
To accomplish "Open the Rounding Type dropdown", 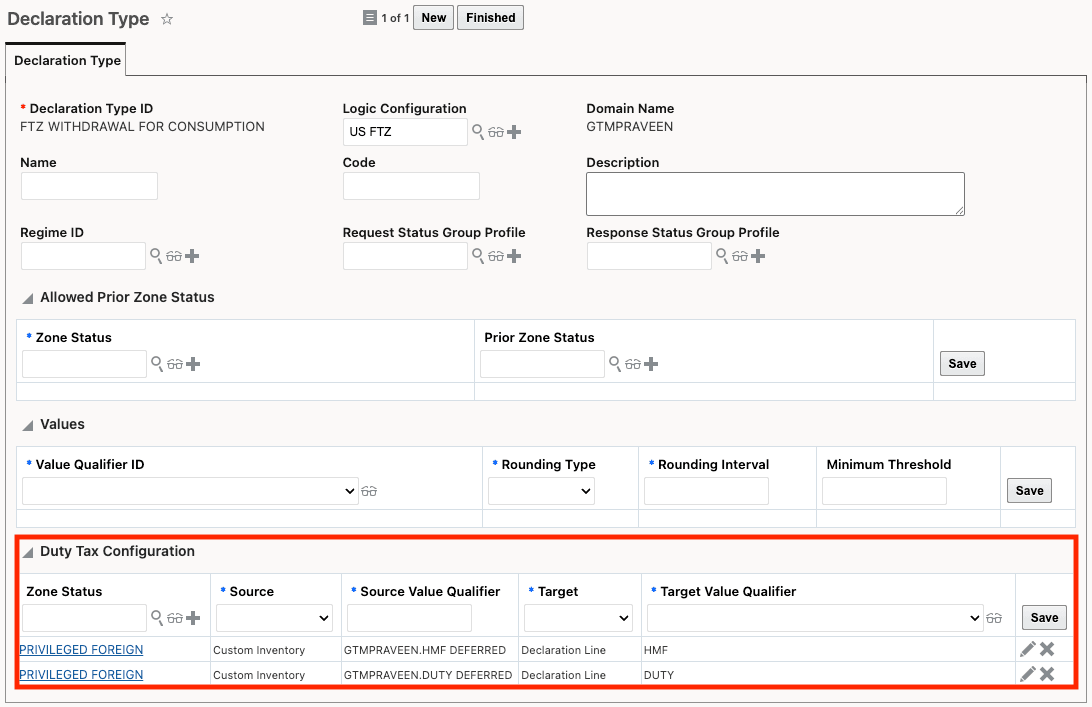I will pos(541,491).
